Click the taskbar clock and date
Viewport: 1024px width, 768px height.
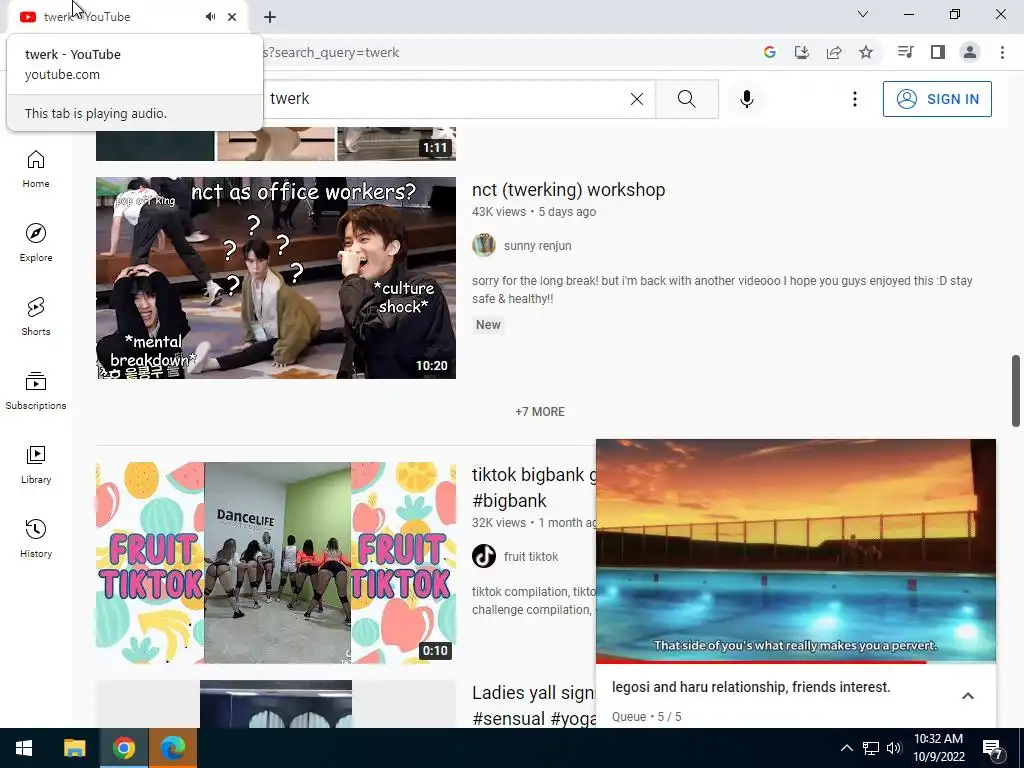[938, 748]
